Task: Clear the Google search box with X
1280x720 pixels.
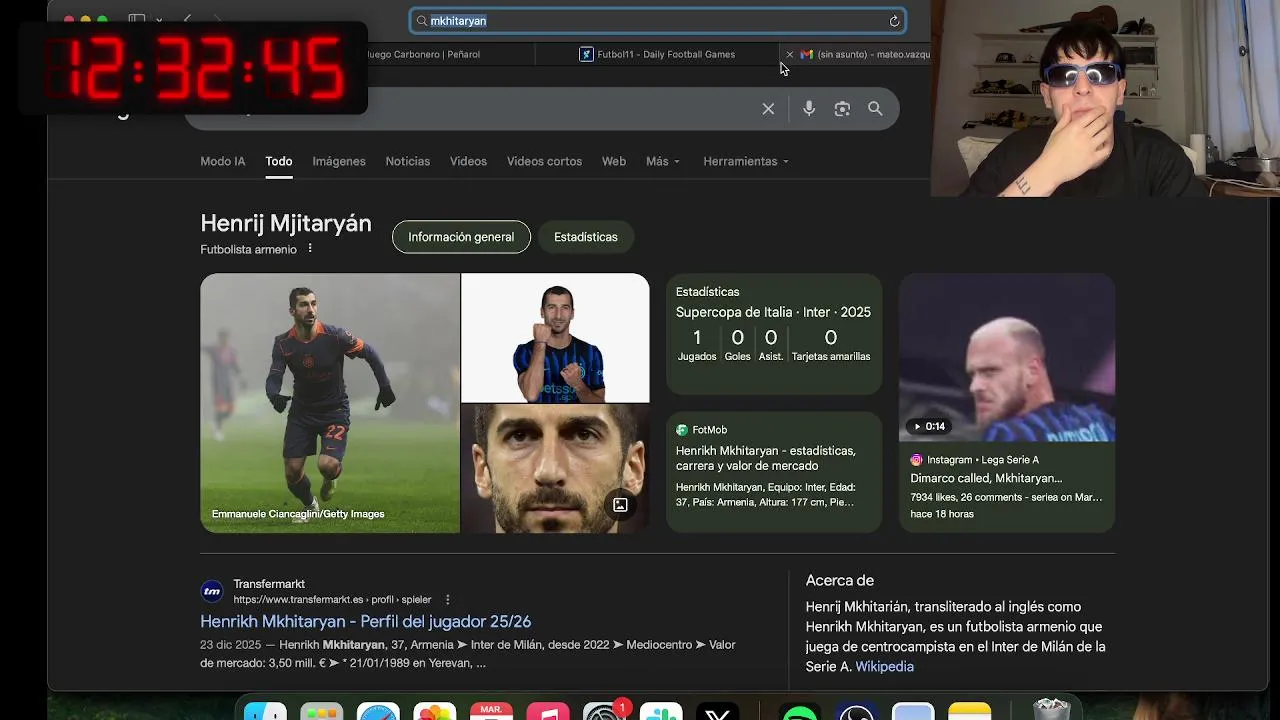Action: pyautogui.click(x=768, y=109)
